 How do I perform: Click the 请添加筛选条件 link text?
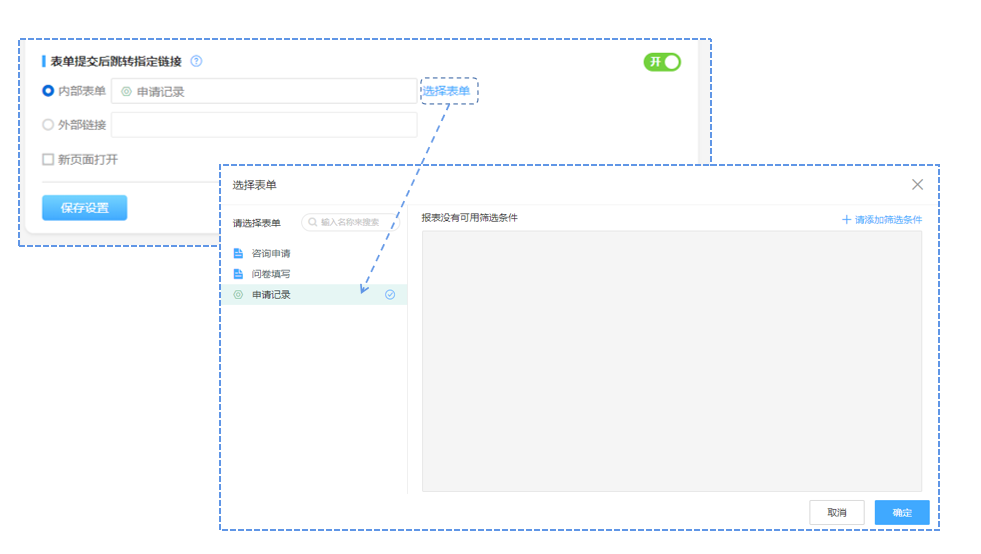(x=888, y=219)
